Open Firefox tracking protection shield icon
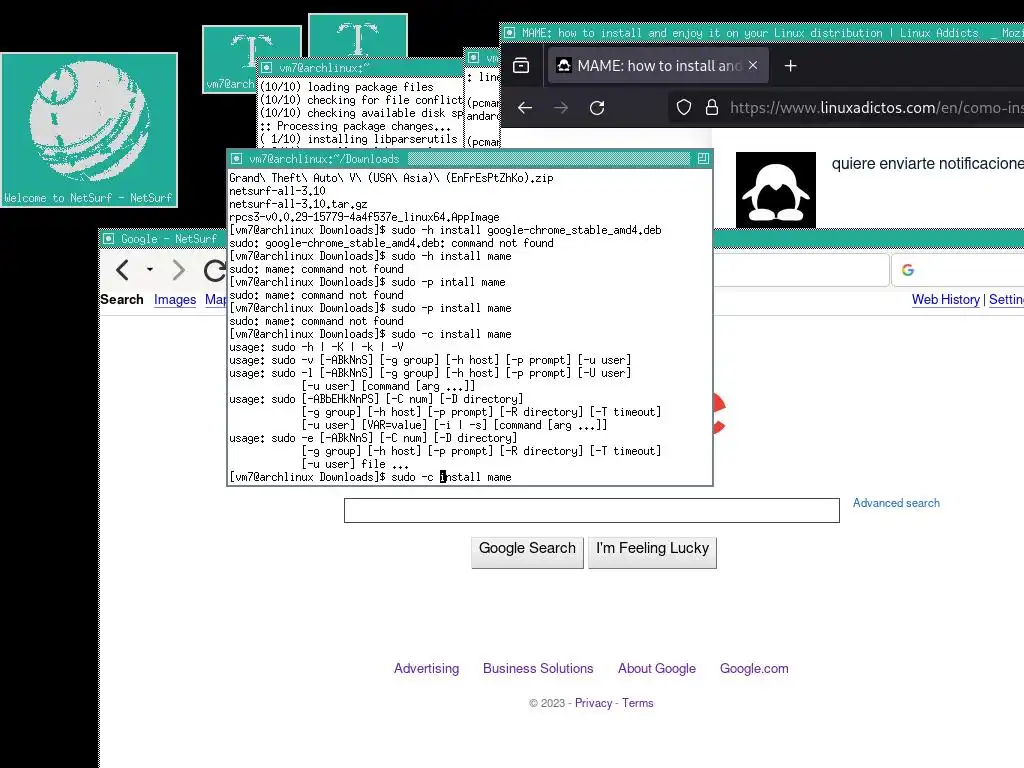Screen dimensions: 1024x768 pos(684,108)
